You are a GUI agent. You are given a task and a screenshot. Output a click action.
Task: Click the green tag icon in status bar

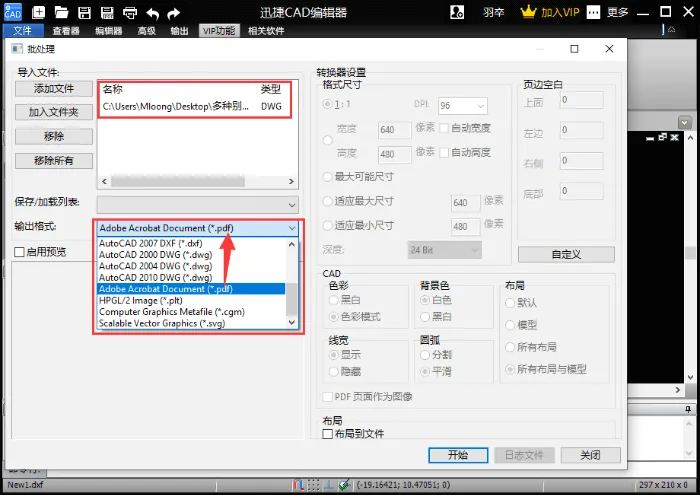(x=344, y=484)
